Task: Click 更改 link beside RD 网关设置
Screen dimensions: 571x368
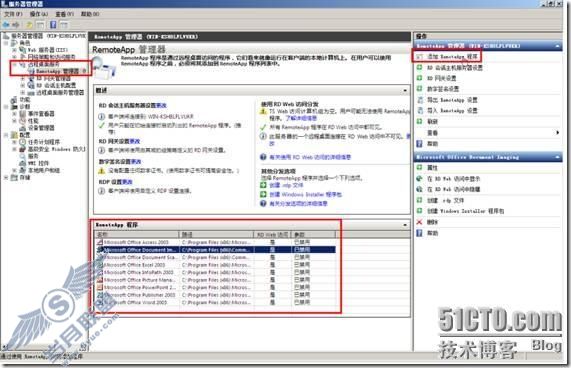Action: 135,141
